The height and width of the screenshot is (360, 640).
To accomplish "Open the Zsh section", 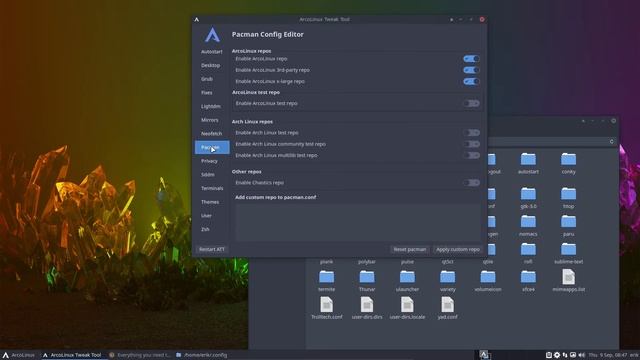I will pyautogui.click(x=212, y=229).
